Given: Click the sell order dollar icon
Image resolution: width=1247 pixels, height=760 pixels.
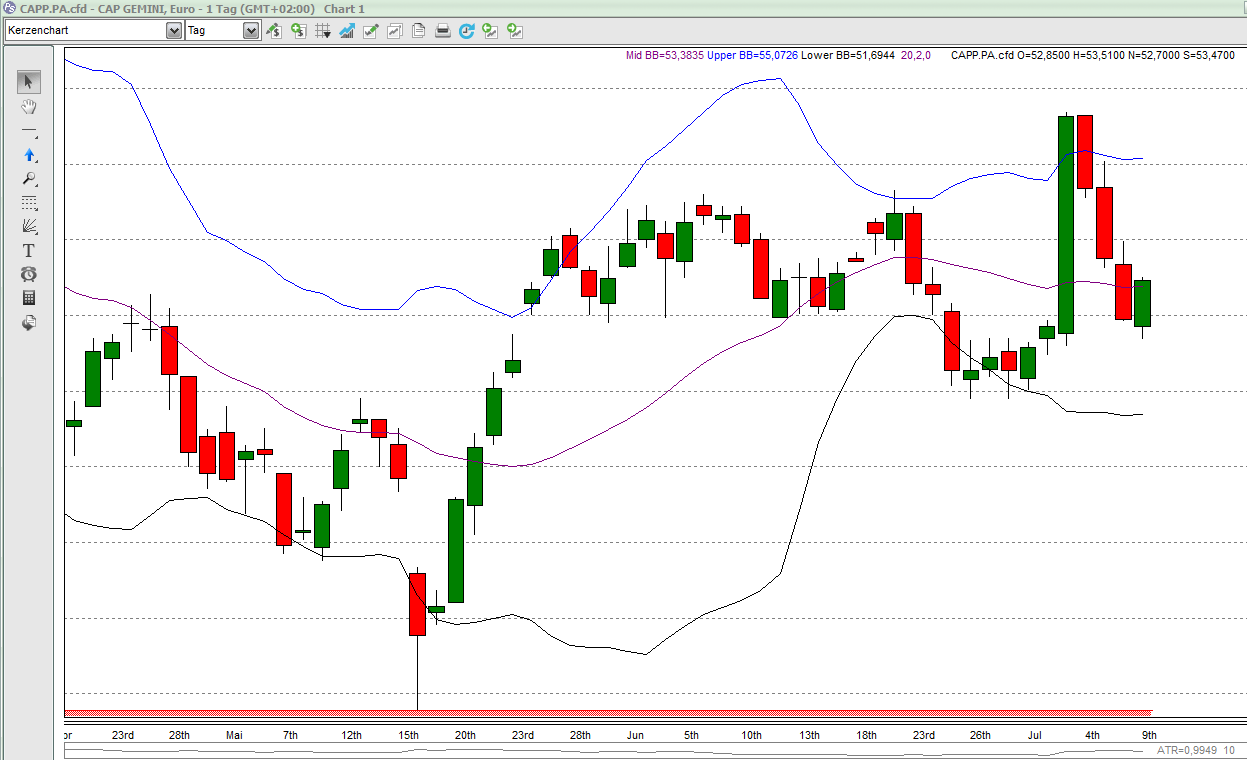Looking at the screenshot, I should click(274, 31).
